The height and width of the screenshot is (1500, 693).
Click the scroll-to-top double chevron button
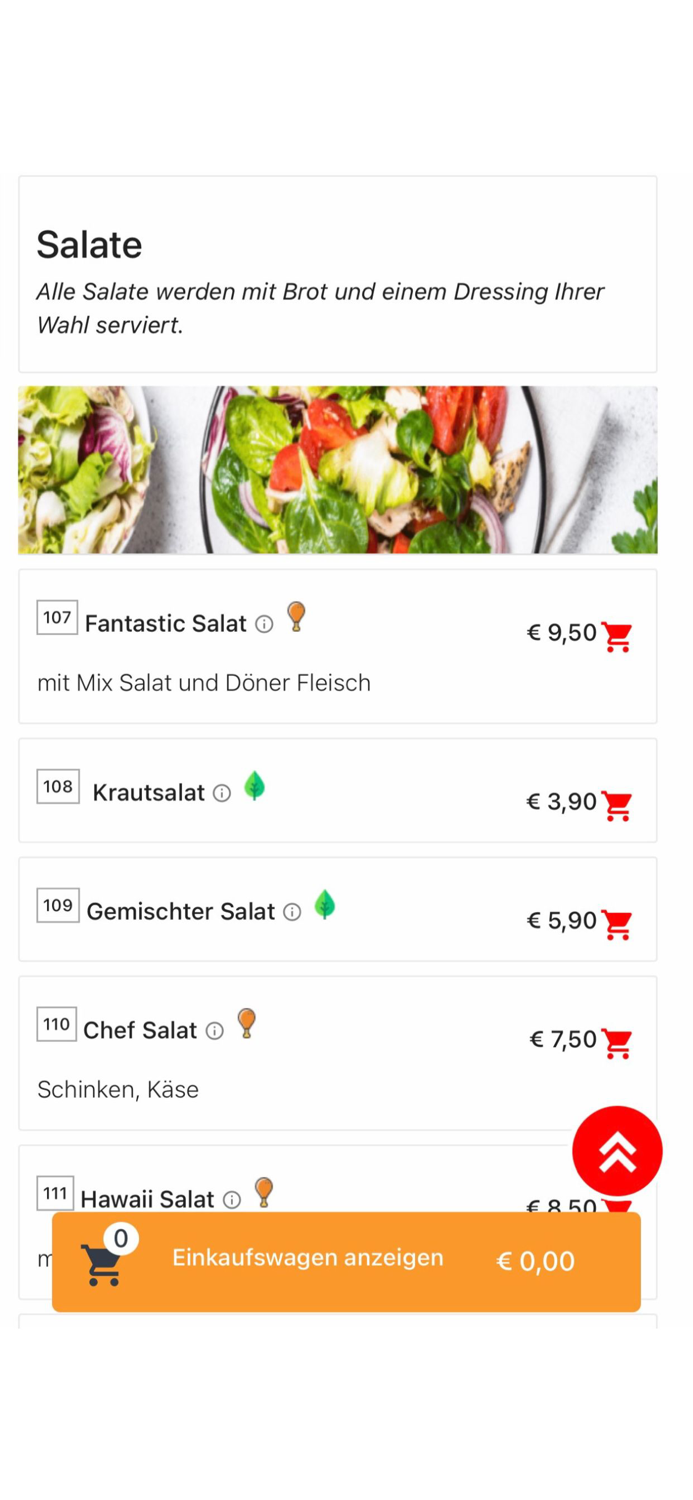pos(617,1150)
